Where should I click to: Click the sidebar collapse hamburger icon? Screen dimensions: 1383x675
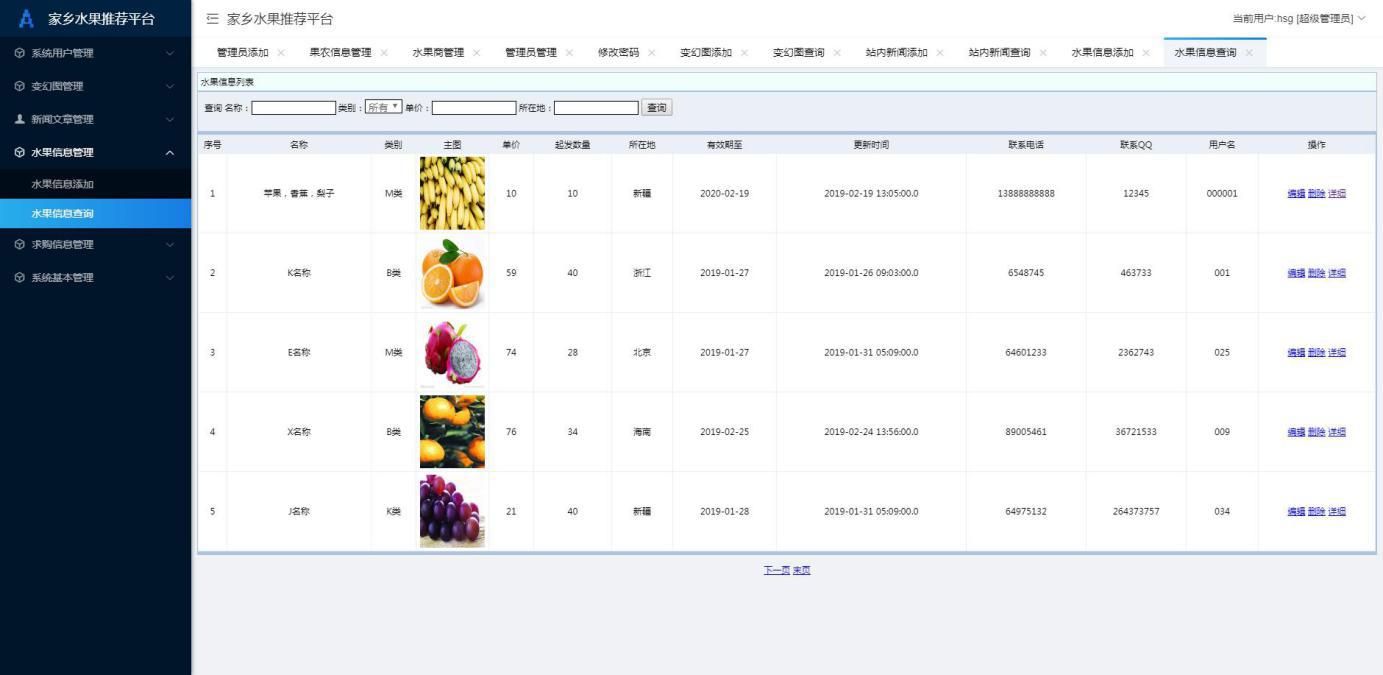click(212, 19)
